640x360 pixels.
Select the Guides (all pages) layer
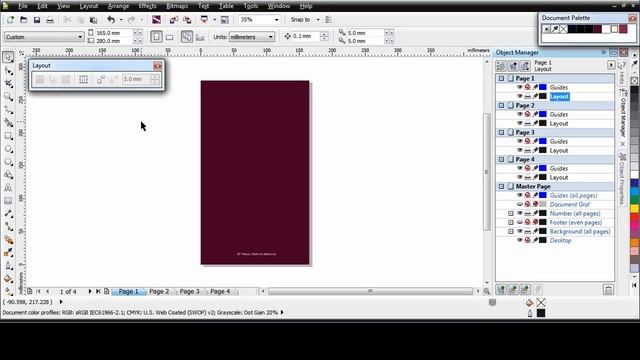573,196
